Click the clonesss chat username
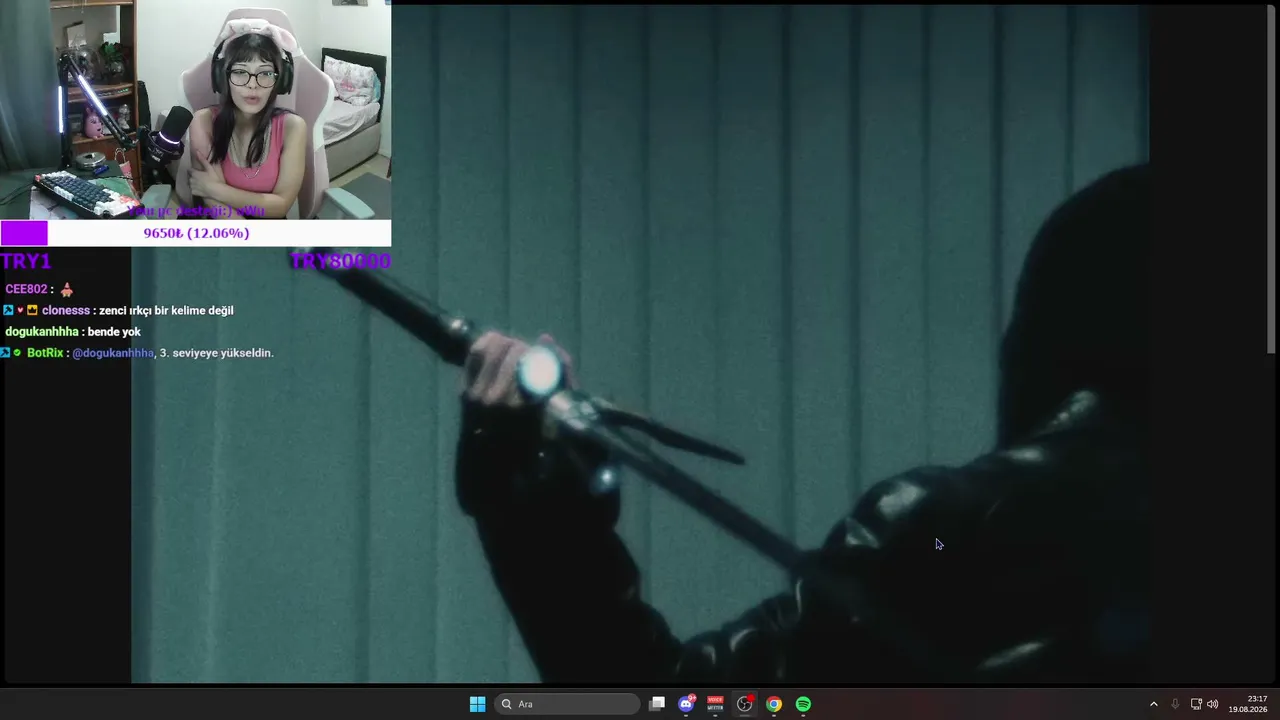 coord(66,310)
